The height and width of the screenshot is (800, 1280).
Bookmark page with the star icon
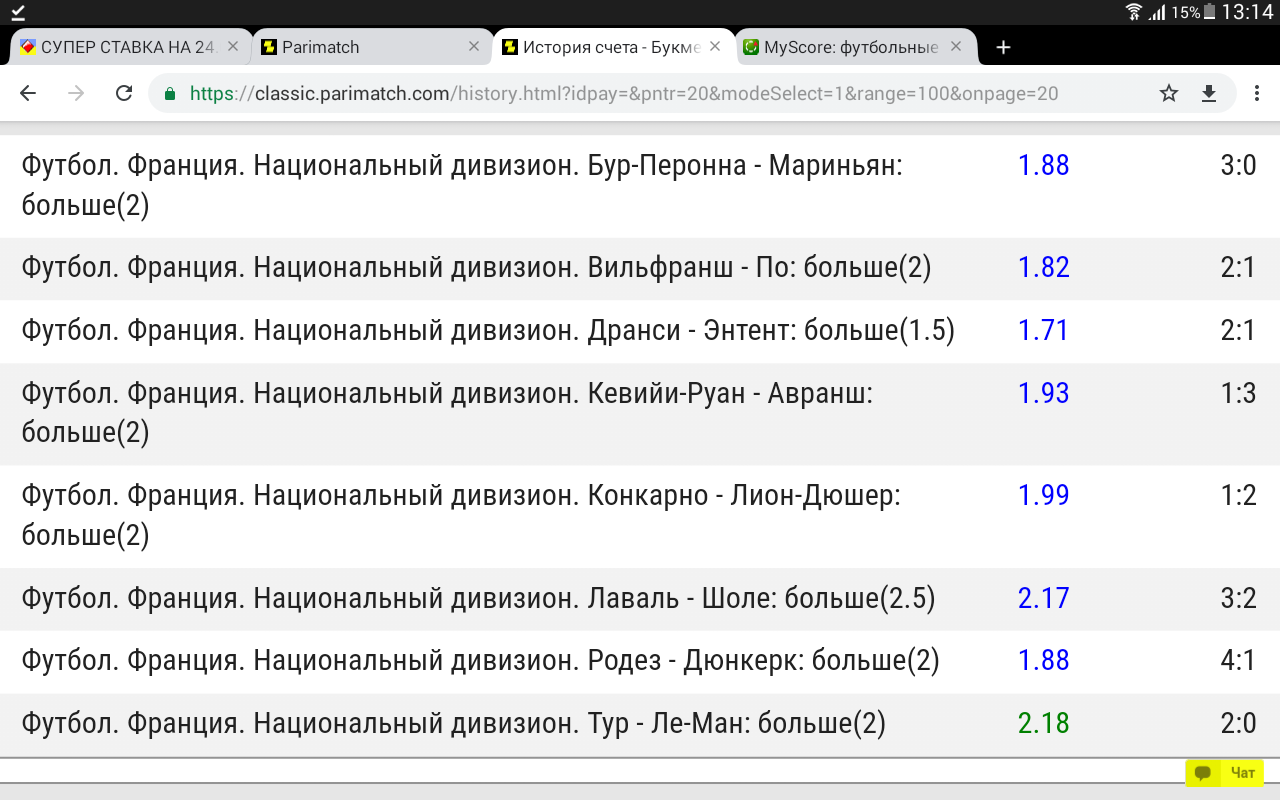(x=1168, y=93)
